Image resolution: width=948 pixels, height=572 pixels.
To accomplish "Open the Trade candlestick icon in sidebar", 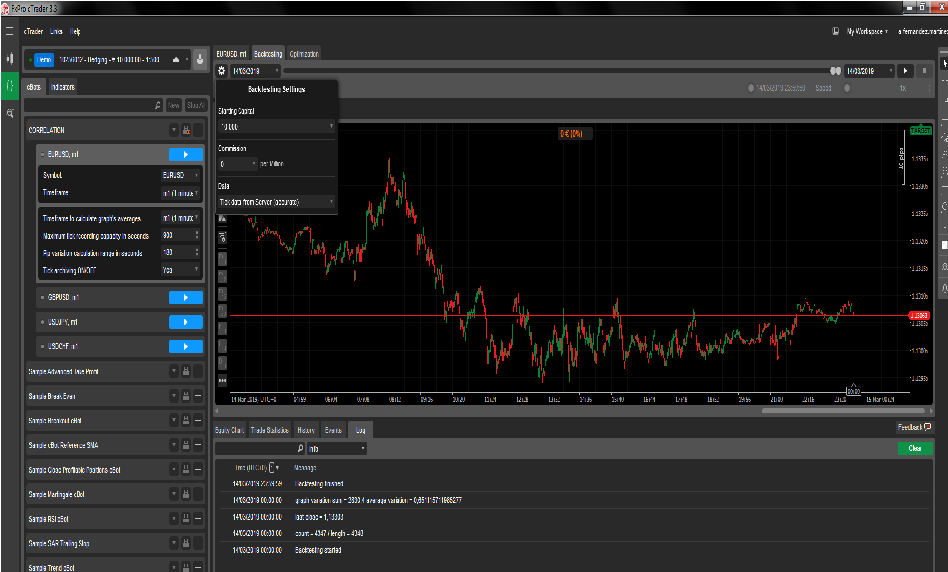I will (10, 59).
